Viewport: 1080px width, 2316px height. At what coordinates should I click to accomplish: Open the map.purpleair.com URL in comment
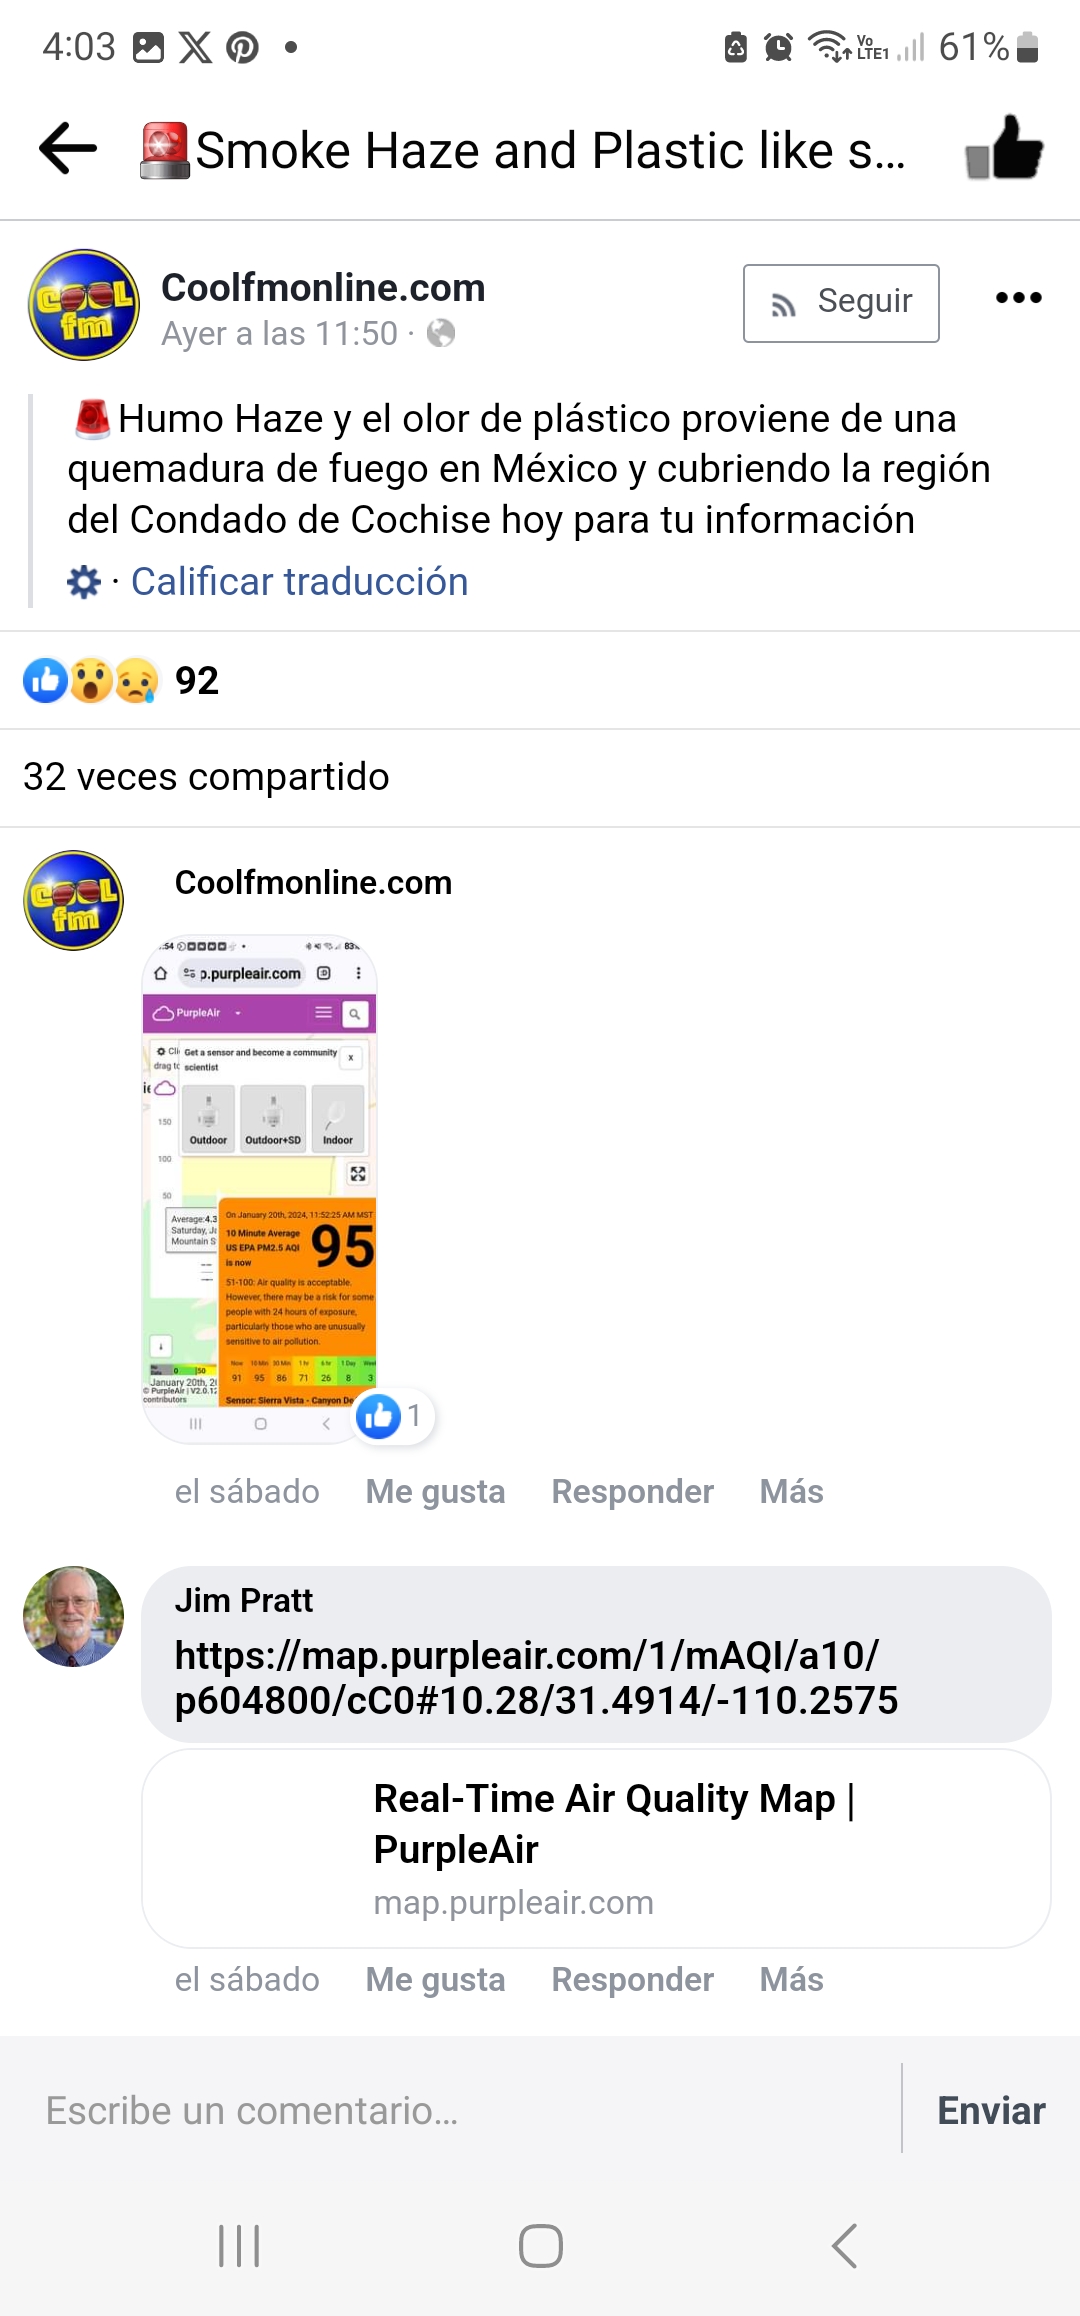(536, 1678)
